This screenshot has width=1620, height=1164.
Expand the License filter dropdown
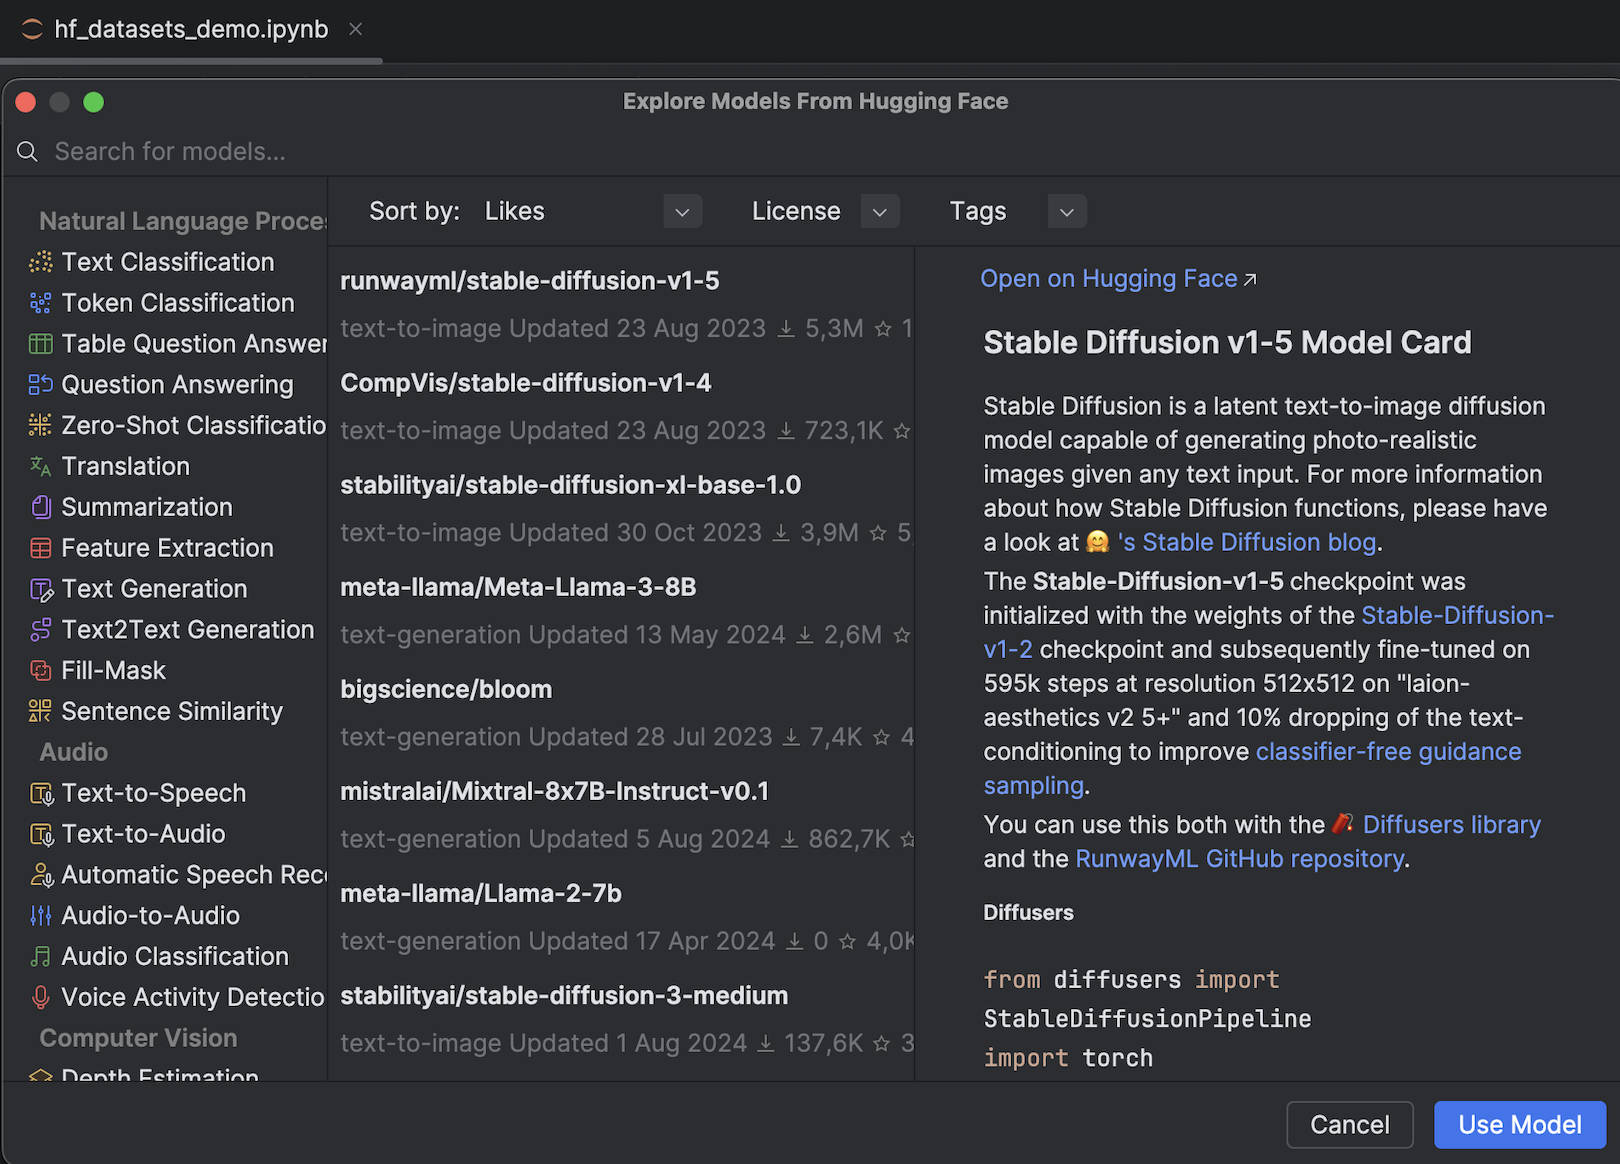point(879,211)
